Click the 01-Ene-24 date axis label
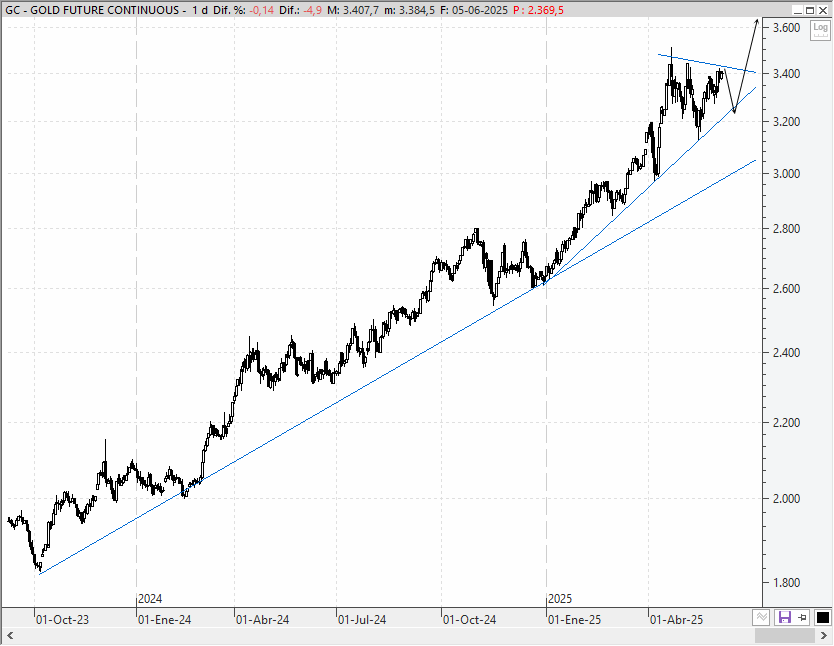 tap(164, 620)
